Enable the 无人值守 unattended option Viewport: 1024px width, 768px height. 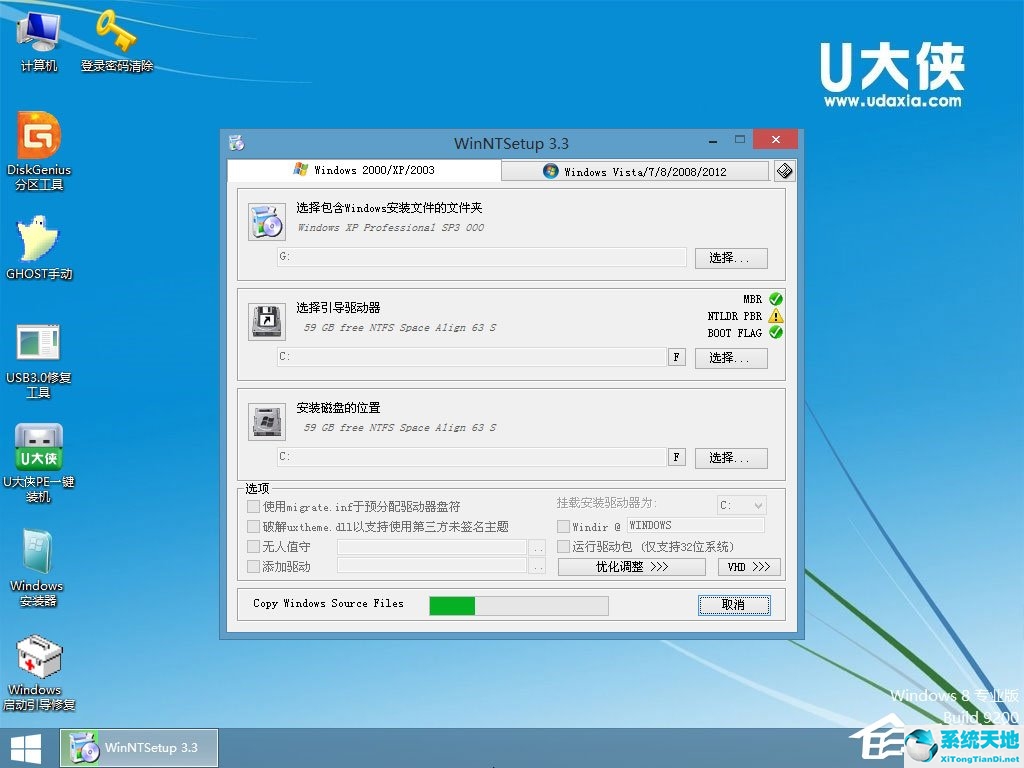point(251,546)
